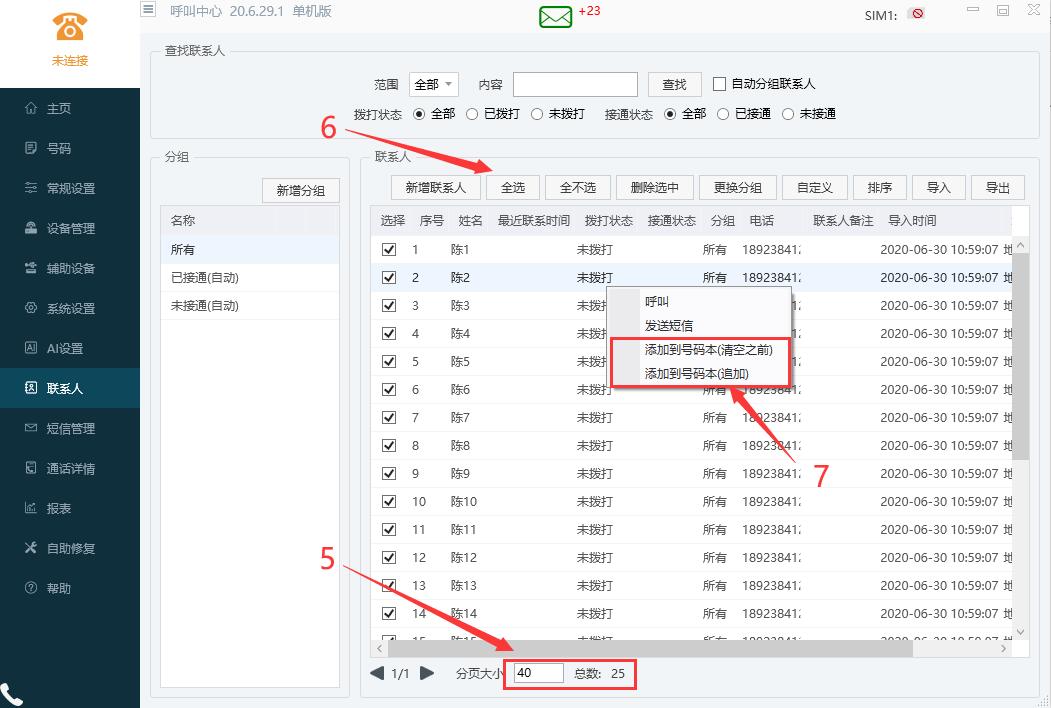Image resolution: width=1051 pixels, height=708 pixels.
Task: Click the 查找 search button
Action: coord(674,84)
